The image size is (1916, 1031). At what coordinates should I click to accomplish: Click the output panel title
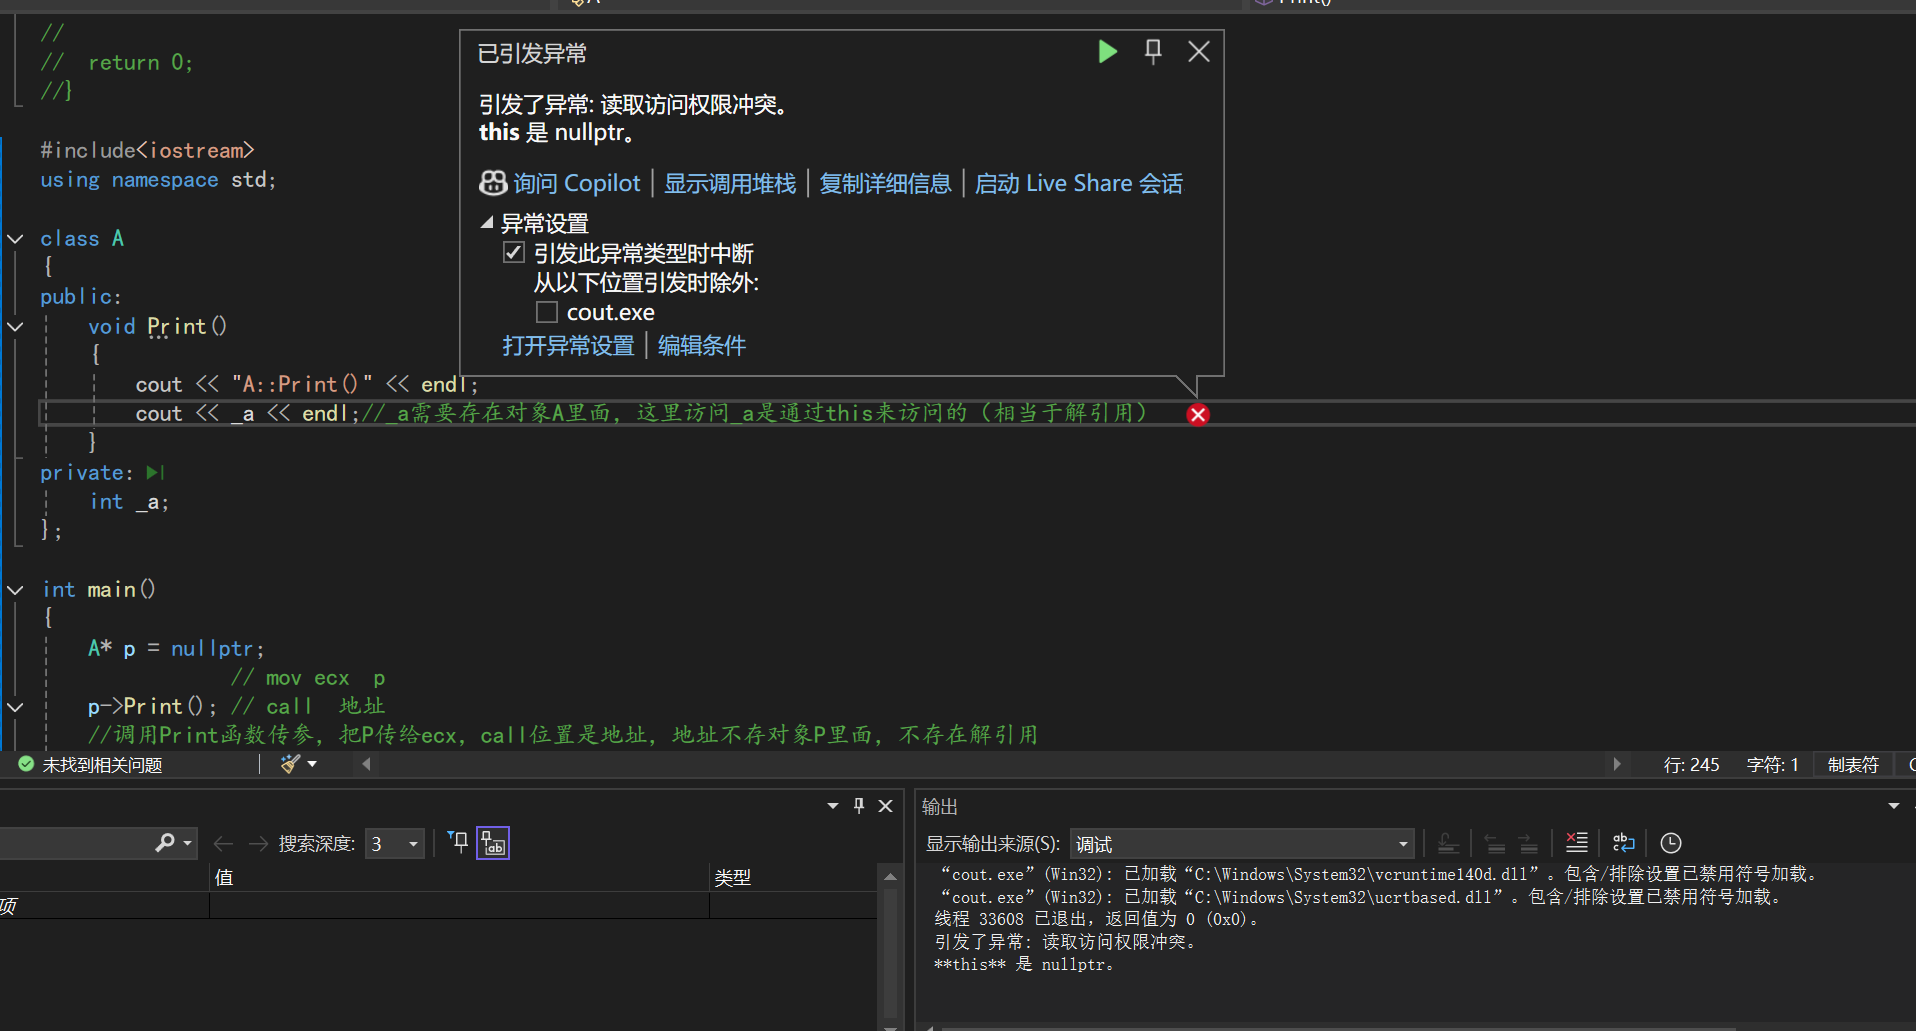(939, 806)
